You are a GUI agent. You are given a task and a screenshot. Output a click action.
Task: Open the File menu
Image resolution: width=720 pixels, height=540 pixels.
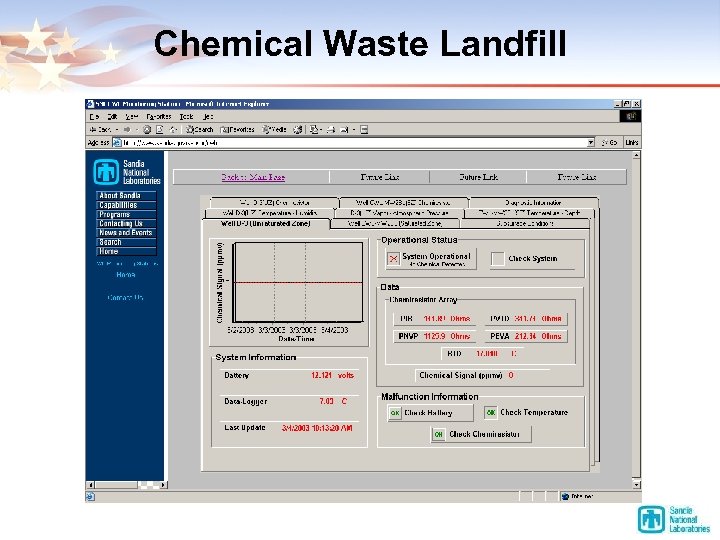coord(94,117)
